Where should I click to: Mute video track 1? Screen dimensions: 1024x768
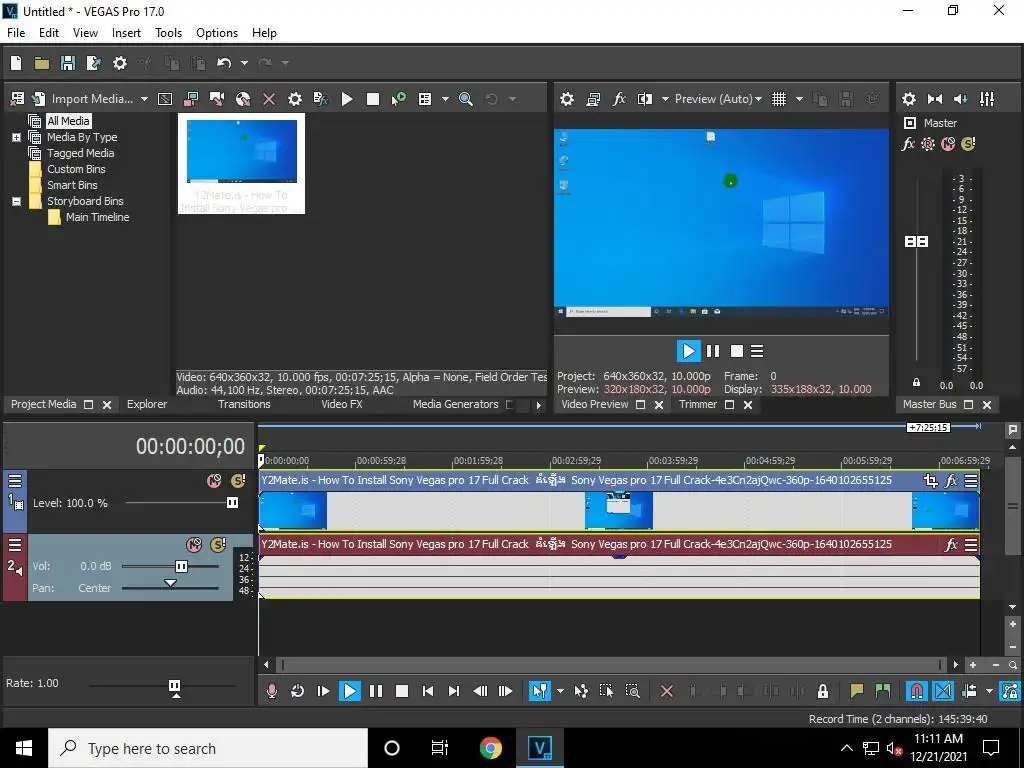click(214, 481)
